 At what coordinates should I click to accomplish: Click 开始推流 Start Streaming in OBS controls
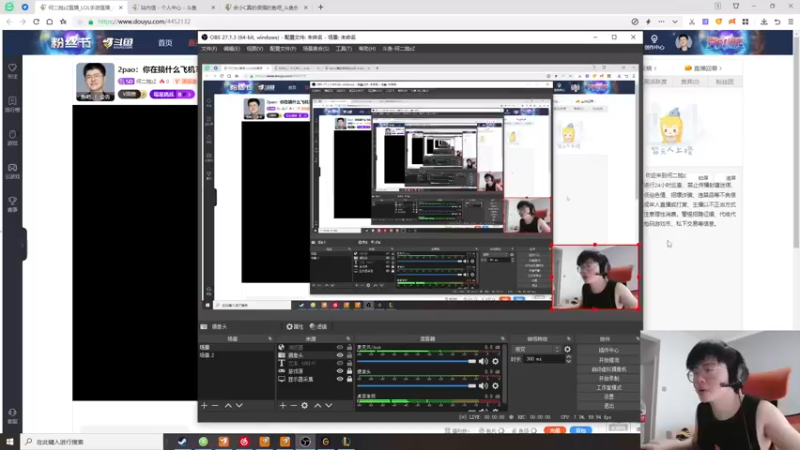[x=608, y=360]
